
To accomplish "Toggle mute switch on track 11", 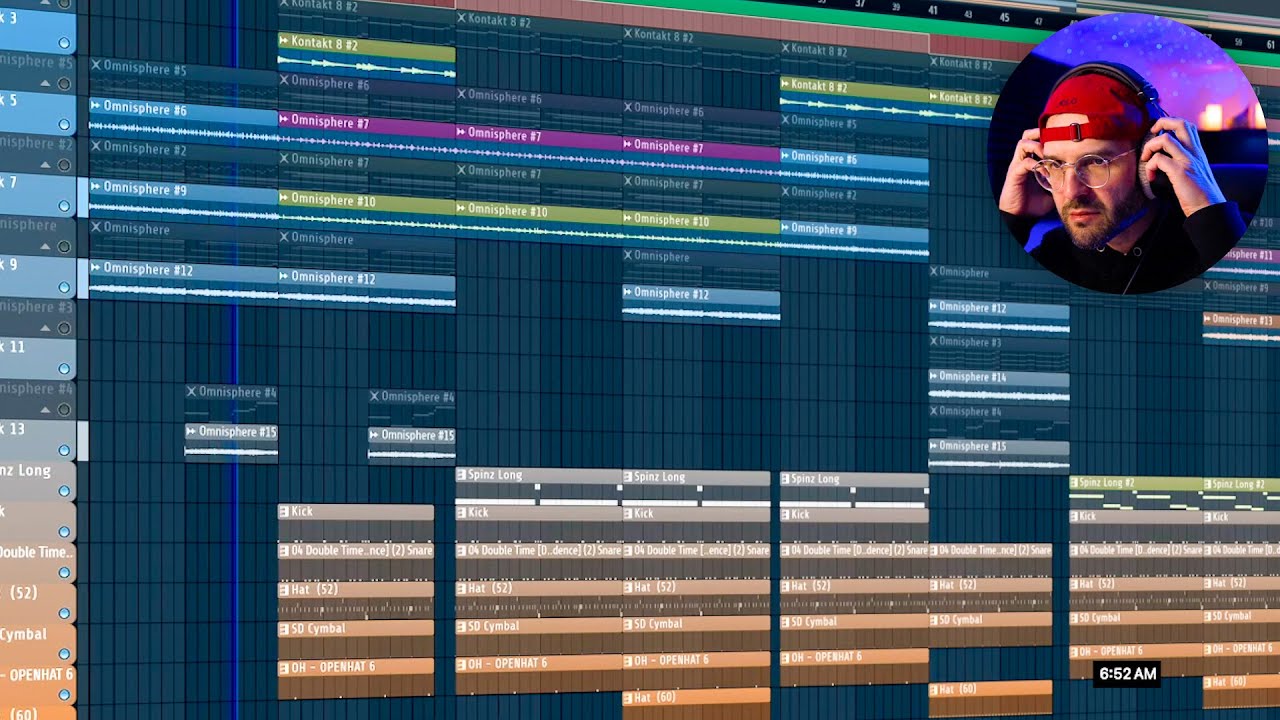I will click(64, 369).
